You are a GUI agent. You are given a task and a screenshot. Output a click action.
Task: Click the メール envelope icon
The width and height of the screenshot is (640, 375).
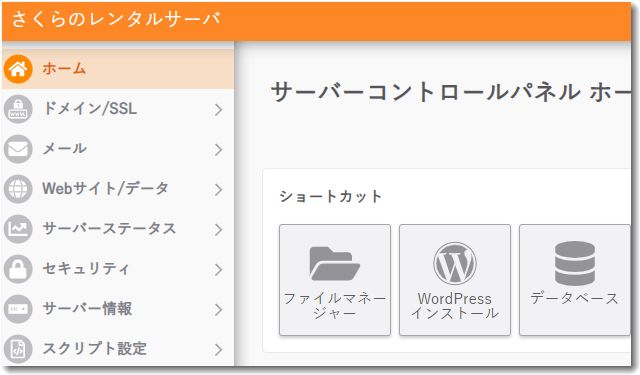[18, 149]
